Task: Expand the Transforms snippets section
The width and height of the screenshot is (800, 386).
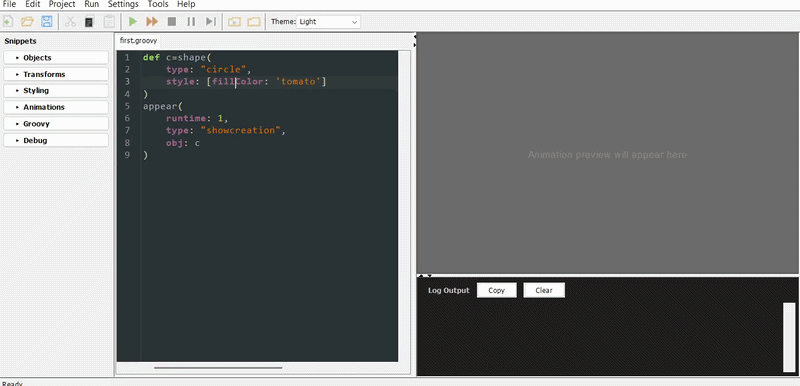Action: pyautogui.click(x=56, y=74)
